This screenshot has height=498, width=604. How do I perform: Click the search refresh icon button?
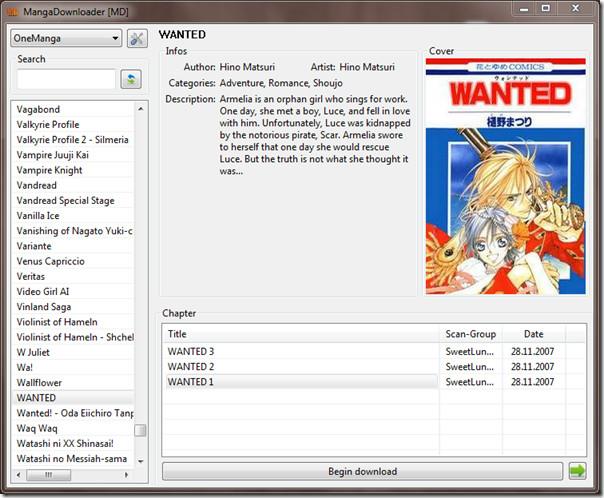tap(130, 79)
